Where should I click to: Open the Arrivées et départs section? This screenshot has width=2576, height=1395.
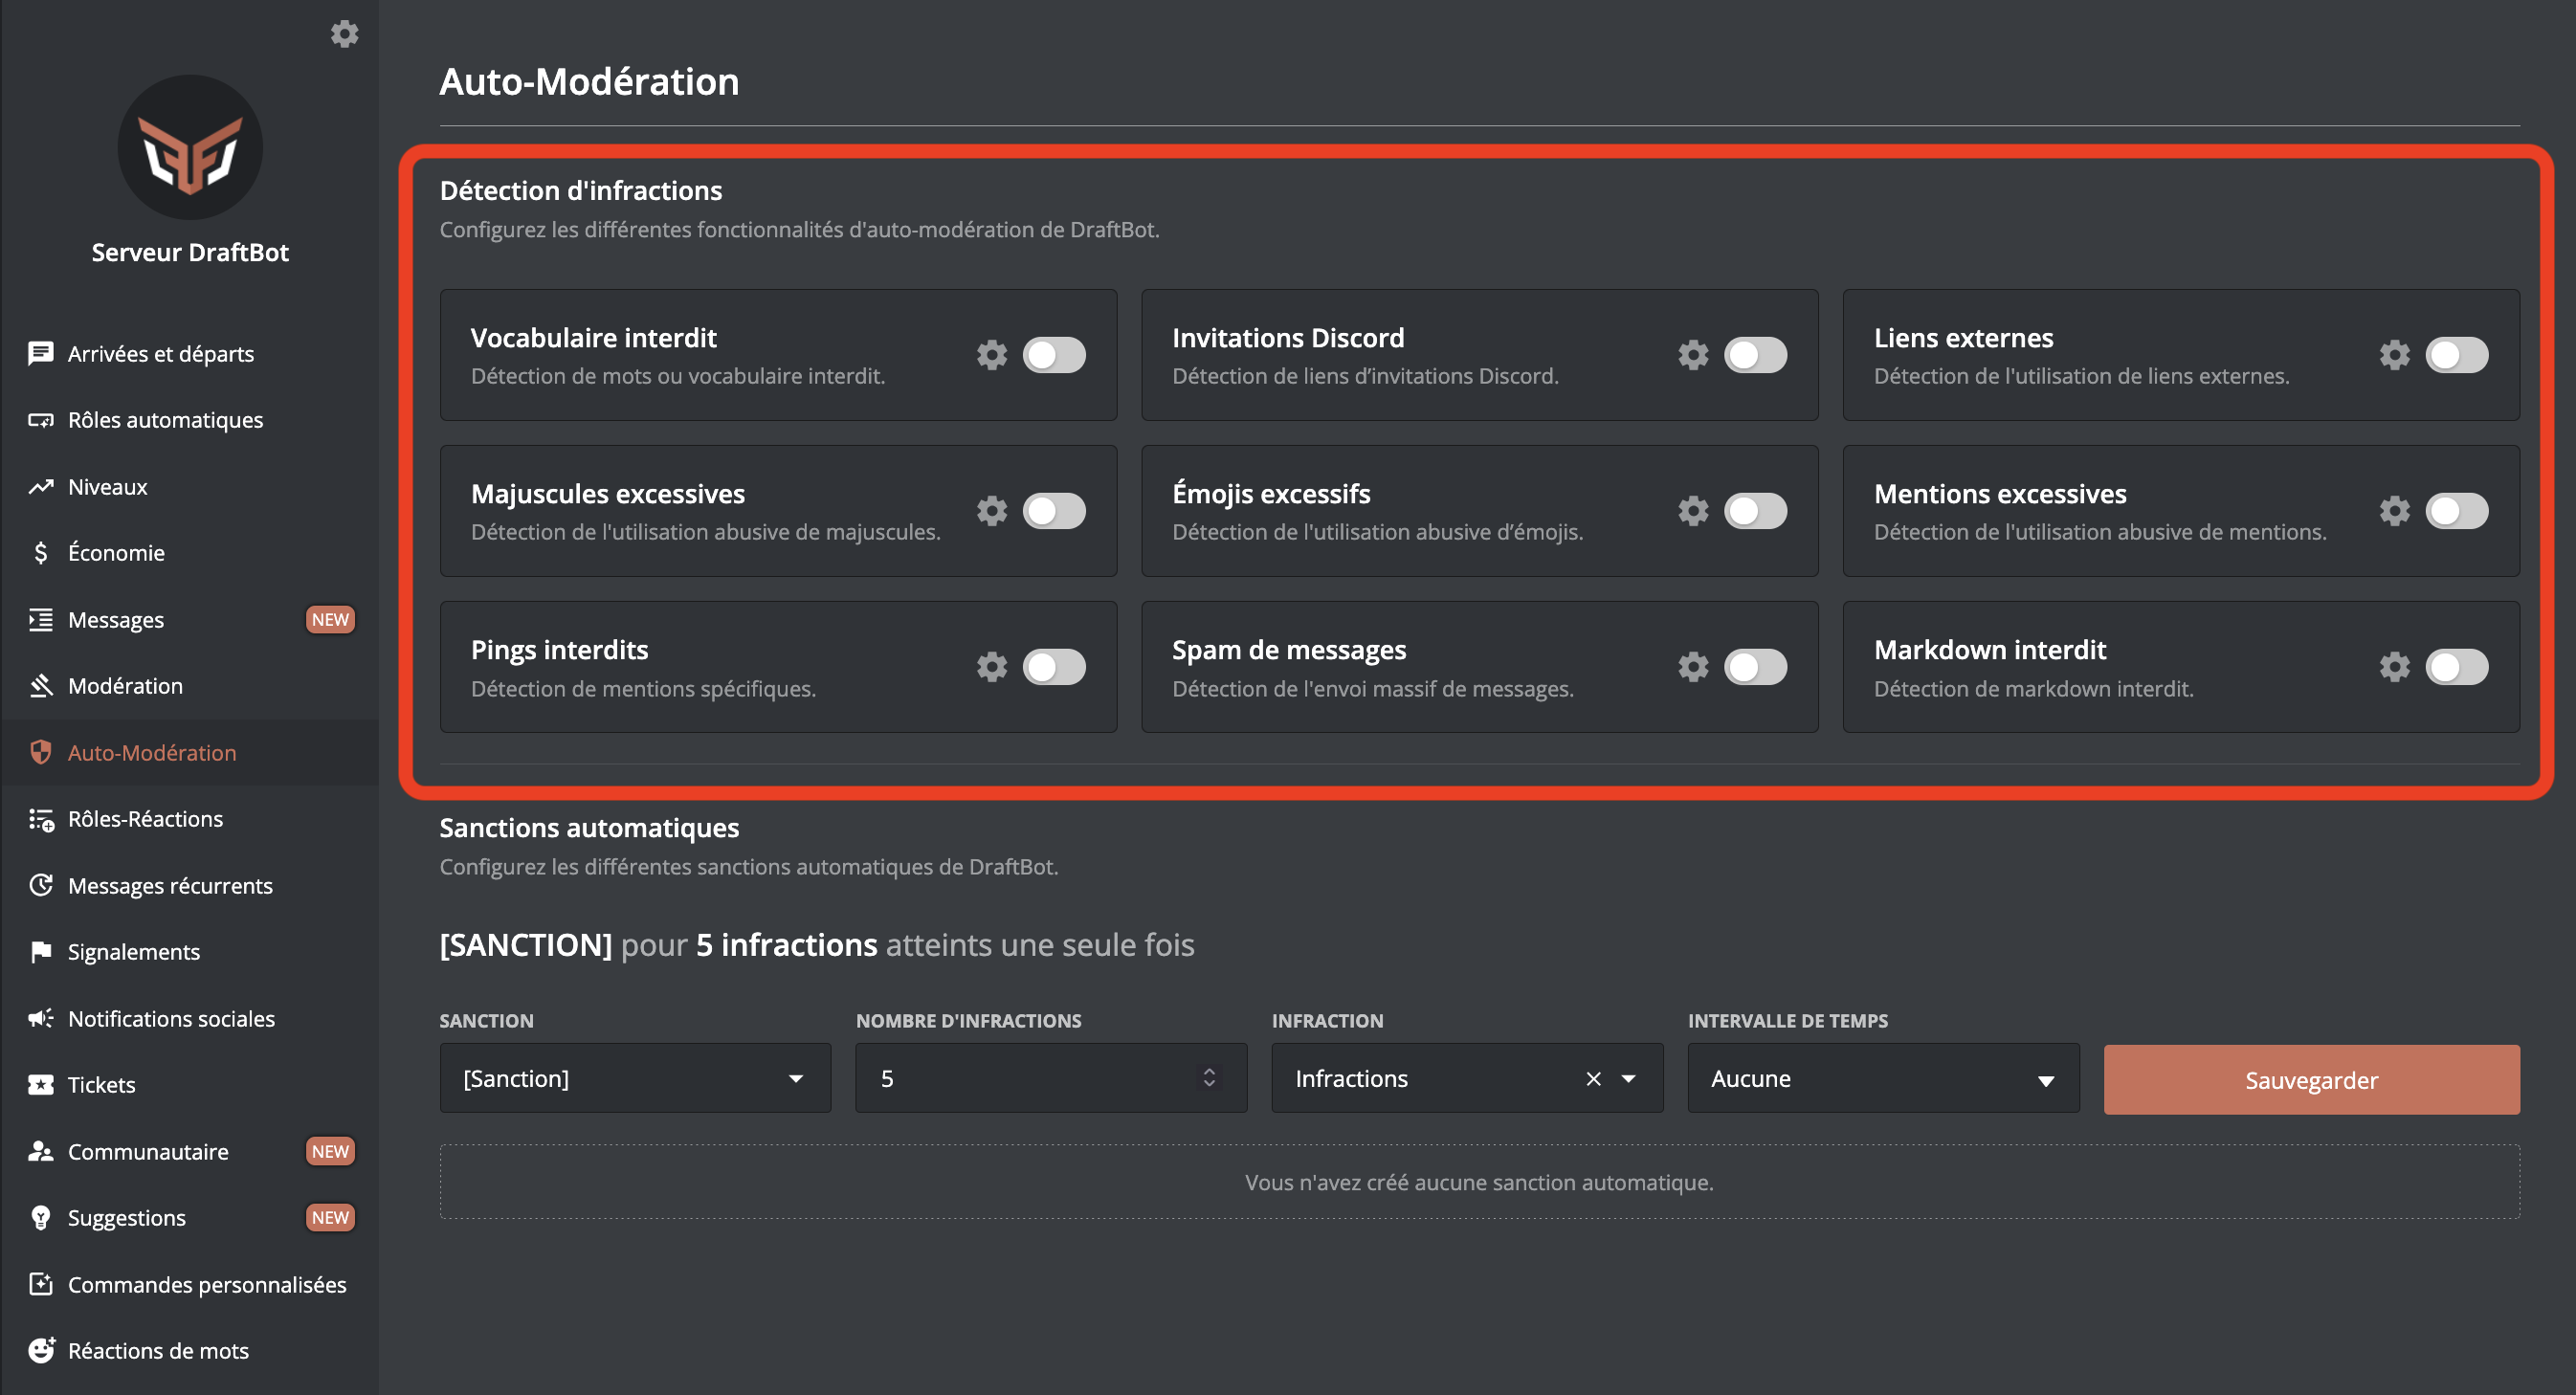coord(160,353)
